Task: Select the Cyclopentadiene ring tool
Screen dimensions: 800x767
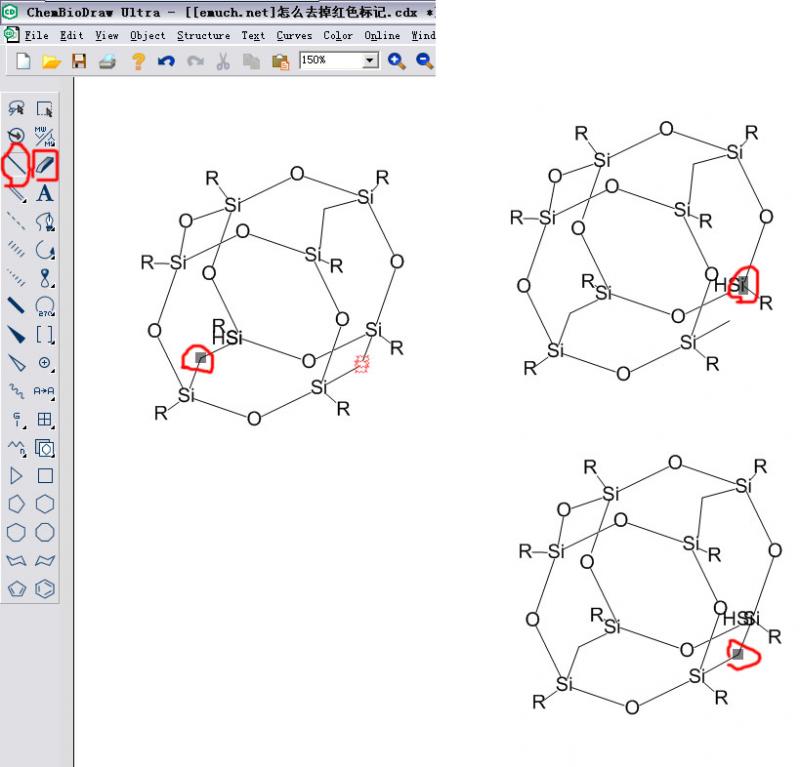Action: (17, 589)
